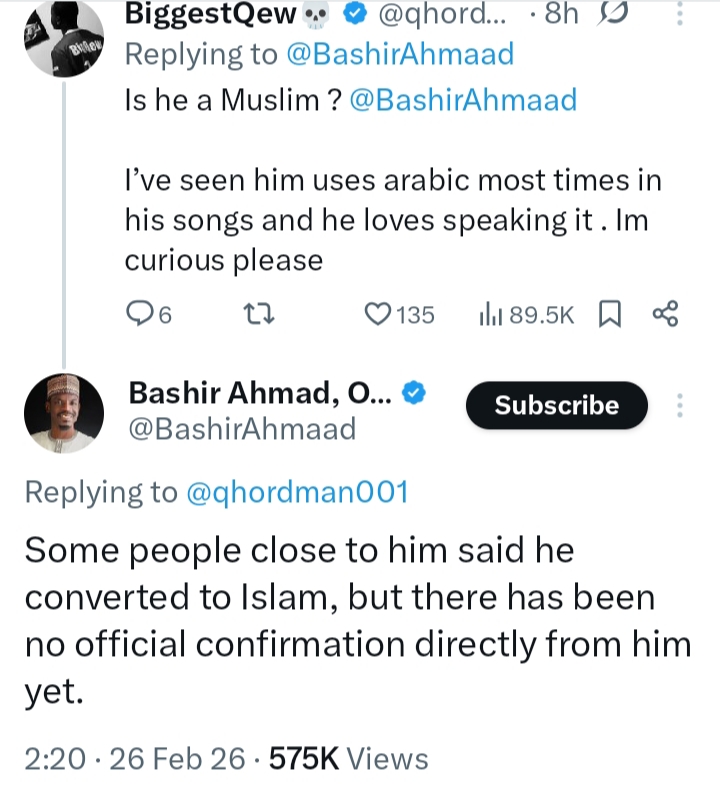The height and width of the screenshot is (793, 720).
Task: Open more options beside Subscribe button
Action: tap(680, 405)
